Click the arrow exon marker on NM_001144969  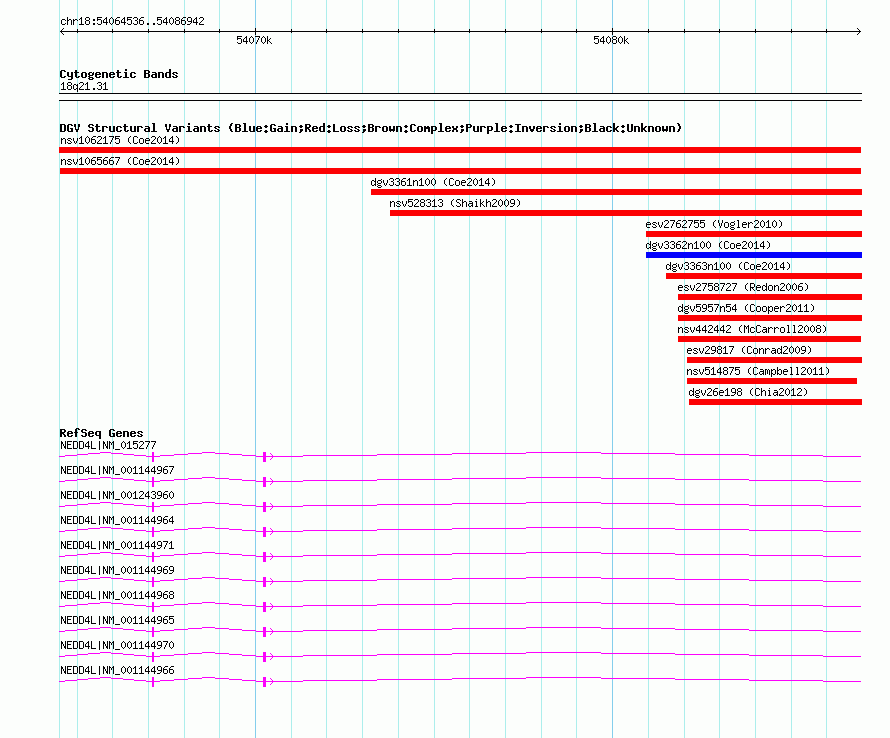pyautogui.click(x=268, y=581)
